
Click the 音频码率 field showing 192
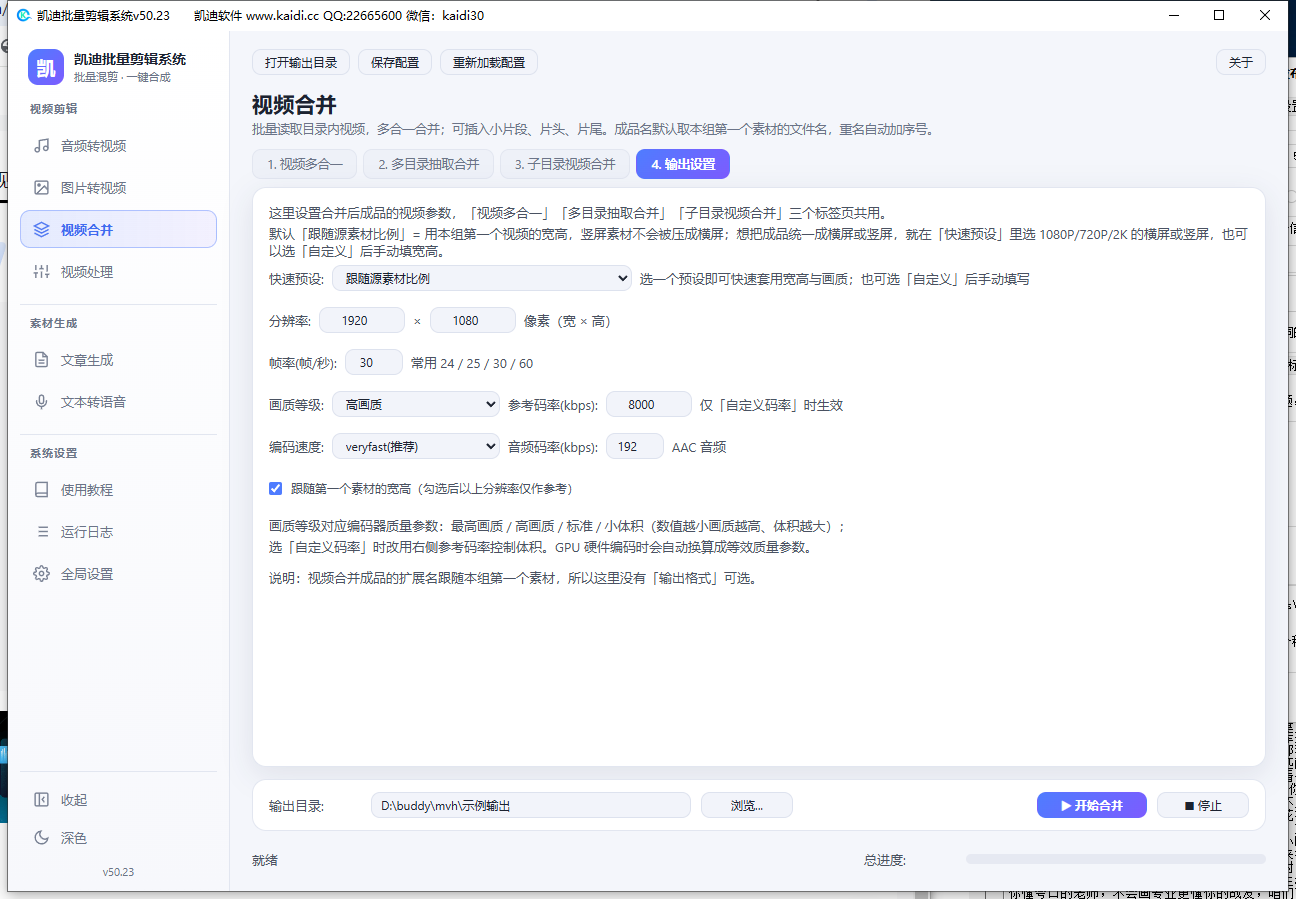point(635,446)
